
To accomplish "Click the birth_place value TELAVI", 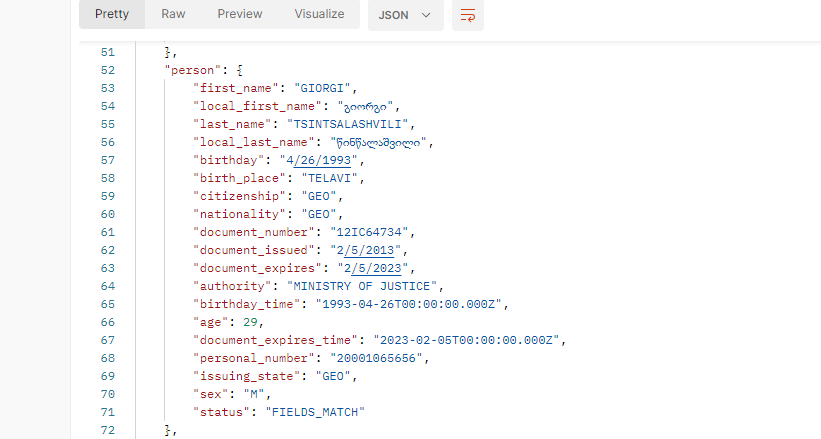I will [x=329, y=178].
